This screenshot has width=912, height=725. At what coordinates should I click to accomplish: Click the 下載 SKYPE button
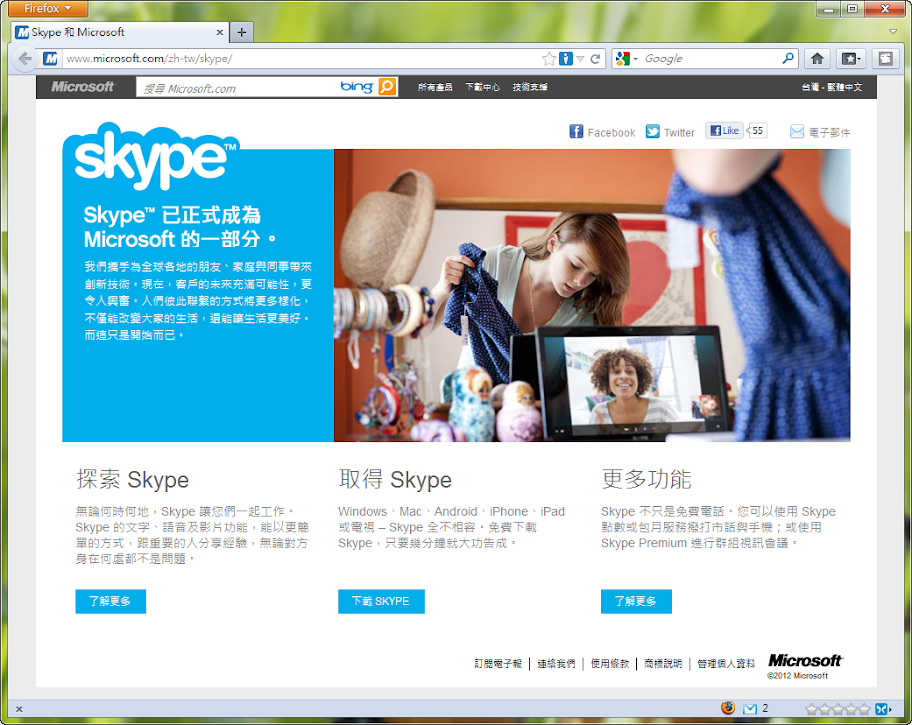[x=381, y=601]
